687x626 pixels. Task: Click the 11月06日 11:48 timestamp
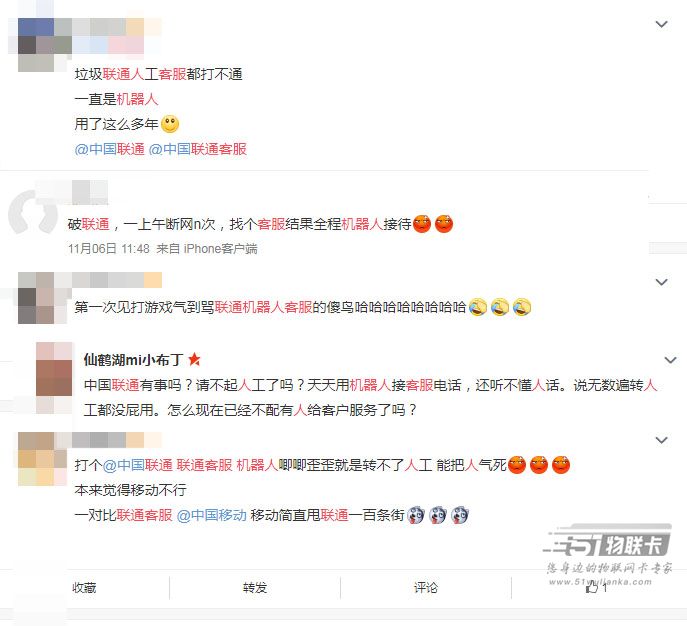pos(109,249)
